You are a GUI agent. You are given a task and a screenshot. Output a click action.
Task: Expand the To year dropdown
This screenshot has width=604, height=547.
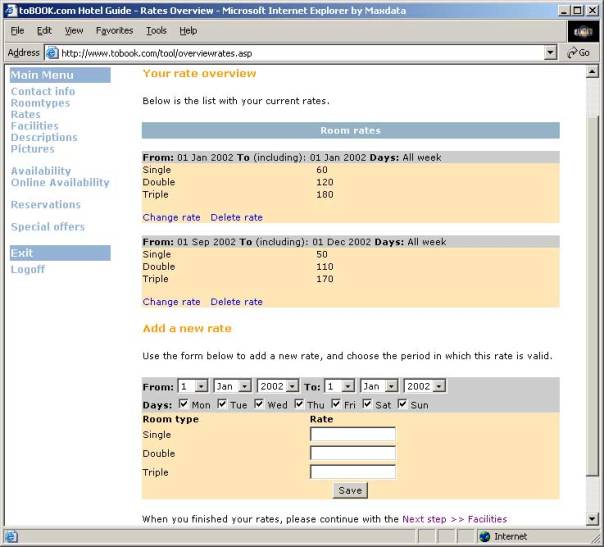[439, 386]
